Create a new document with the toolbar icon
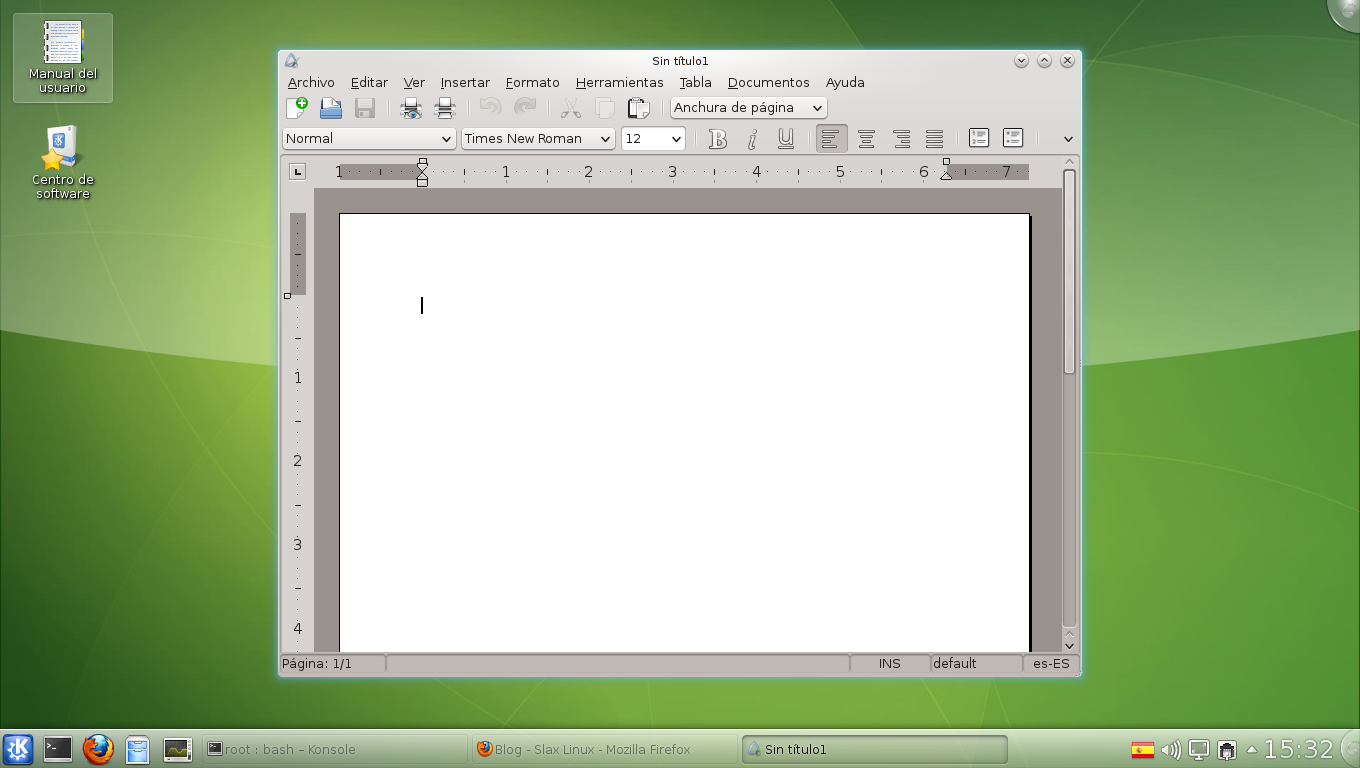The height and width of the screenshot is (768, 1360). tap(297, 108)
